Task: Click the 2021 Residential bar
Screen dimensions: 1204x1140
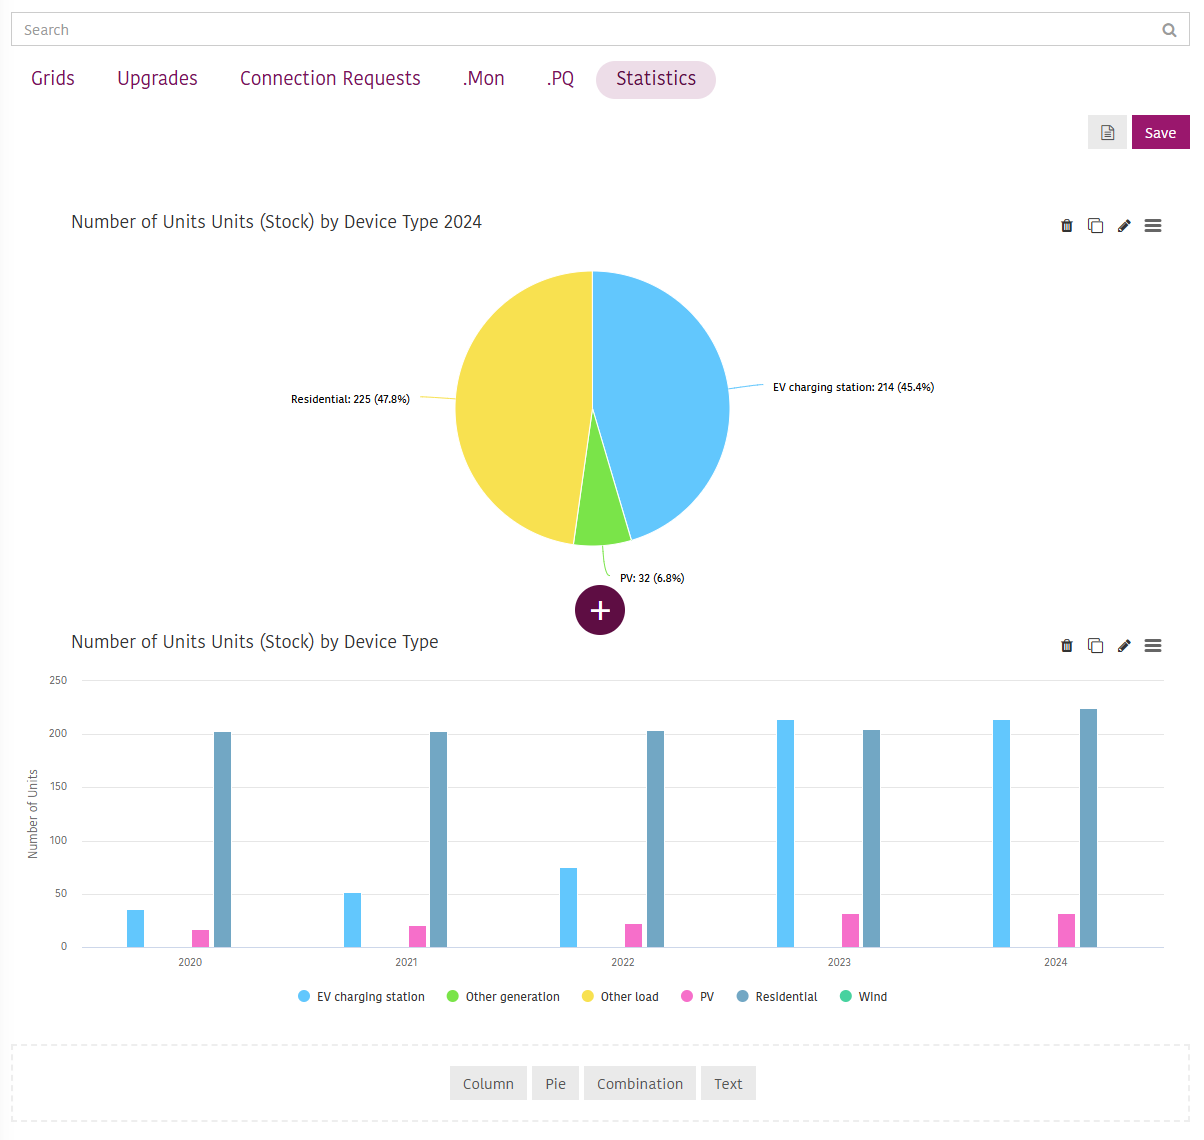Action: [x=438, y=840]
